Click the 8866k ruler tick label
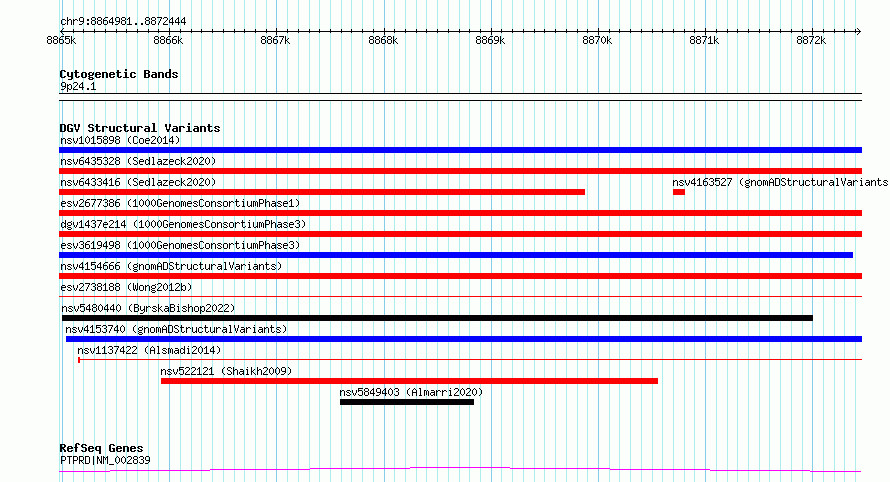Image resolution: width=890 pixels, height=482 pixels. (x=169, y=40)
